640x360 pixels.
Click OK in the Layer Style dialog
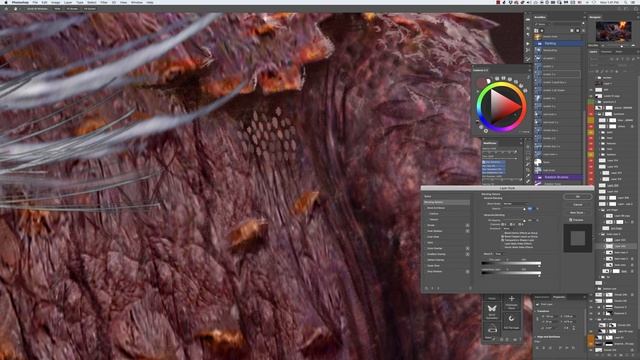pyautogui.click(x=578, y=197)
